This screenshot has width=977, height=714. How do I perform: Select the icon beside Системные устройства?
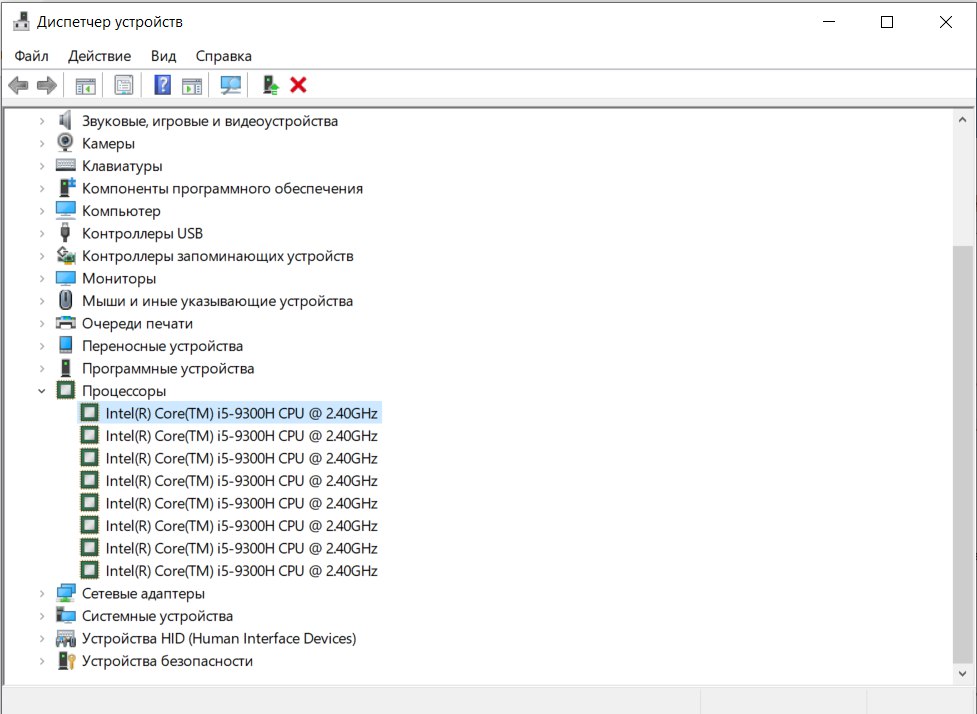tap(65, 616)
